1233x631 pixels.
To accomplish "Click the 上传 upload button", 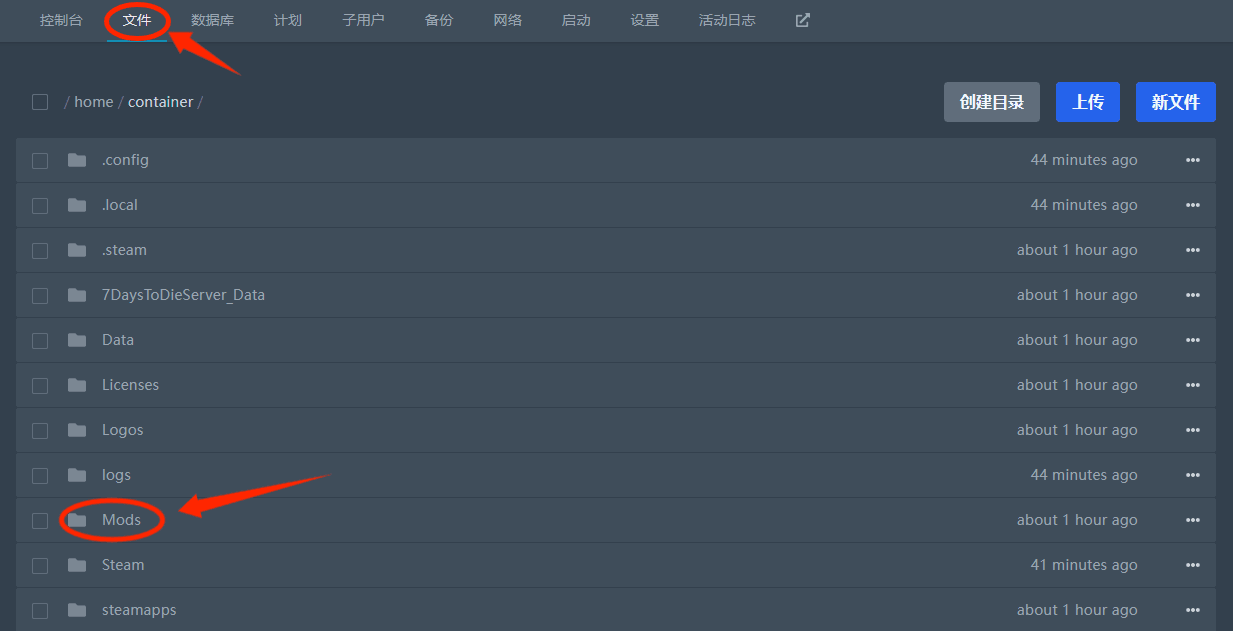I will [x=1088, y=102].
